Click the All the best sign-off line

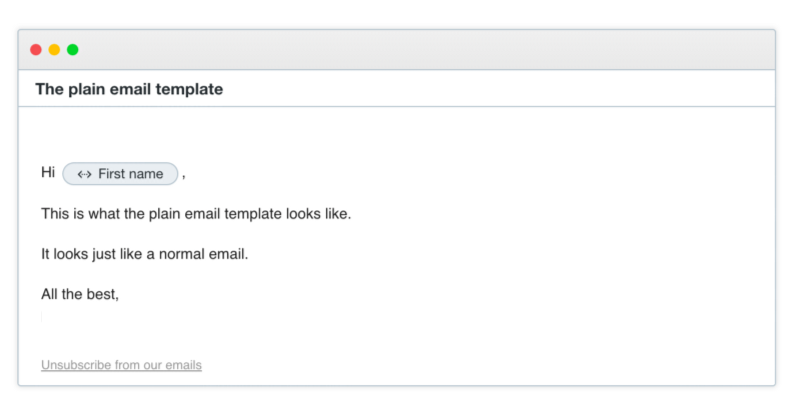pyautogui.click(x=80, y=294)
